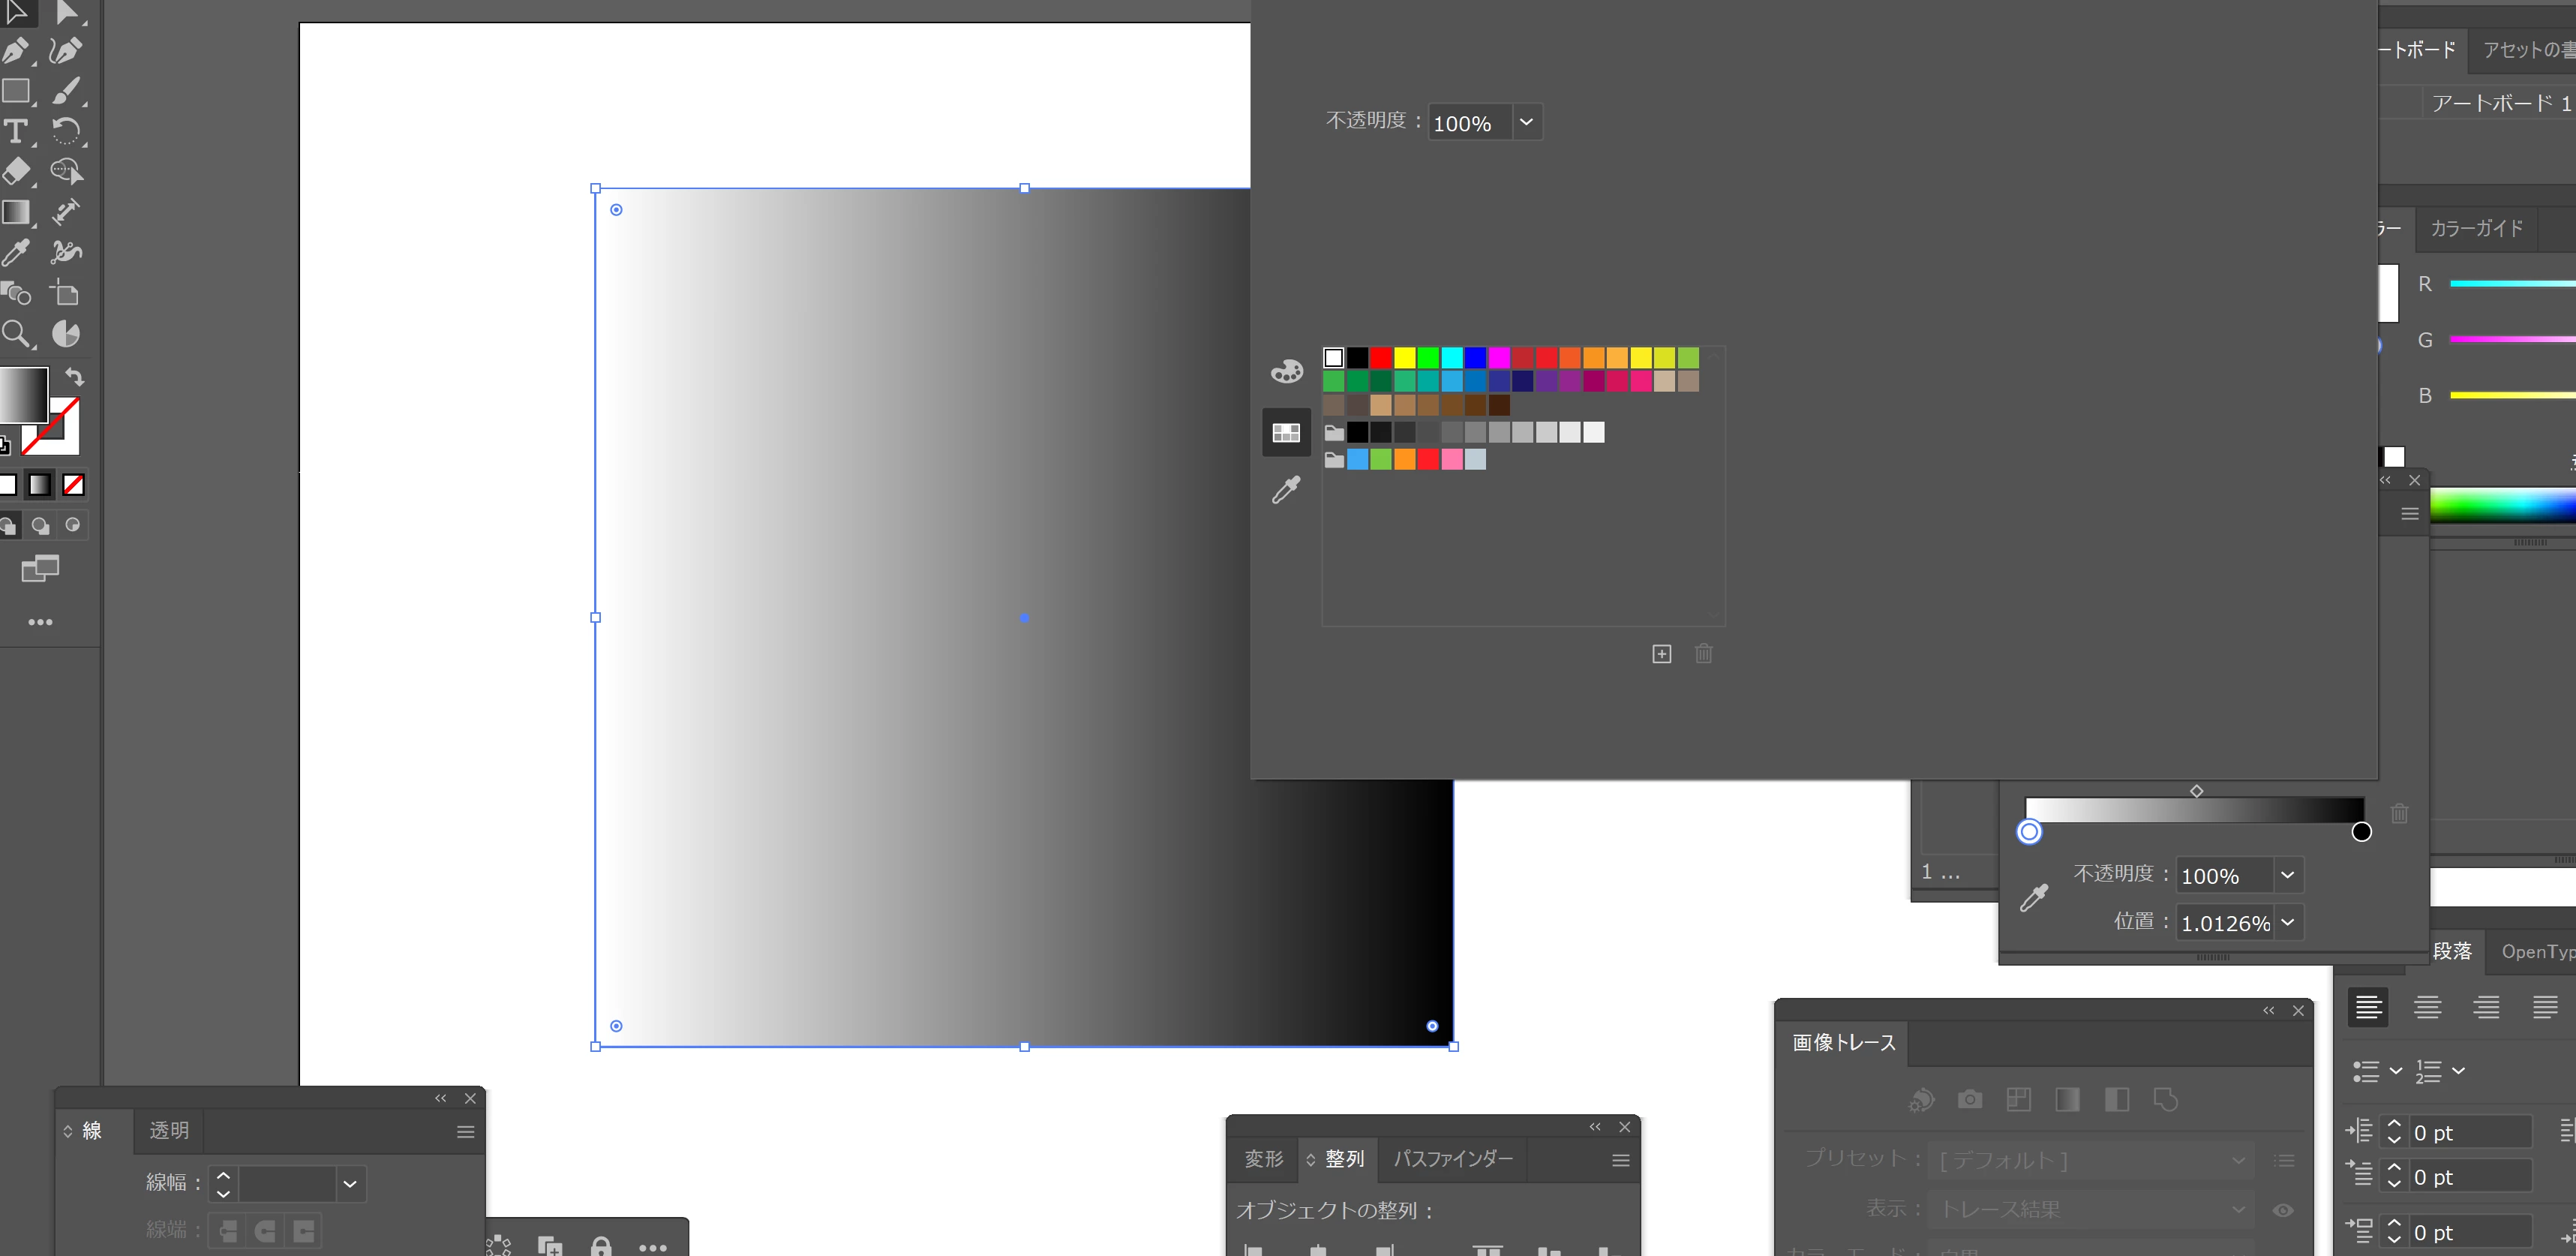Select the Eraser tool
This screenshot has width=2576, height=1256.
point(16,172)
